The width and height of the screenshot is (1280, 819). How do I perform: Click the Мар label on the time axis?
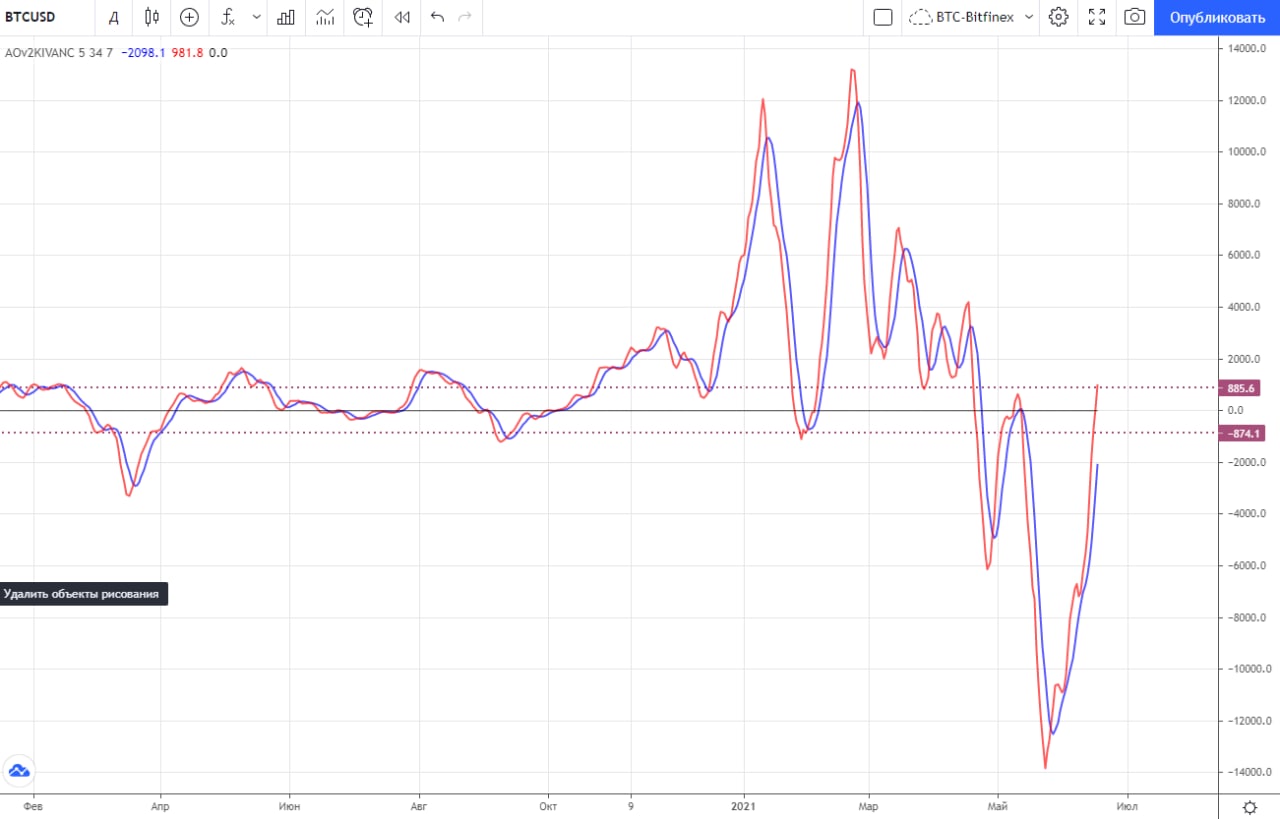coord(868,804)
